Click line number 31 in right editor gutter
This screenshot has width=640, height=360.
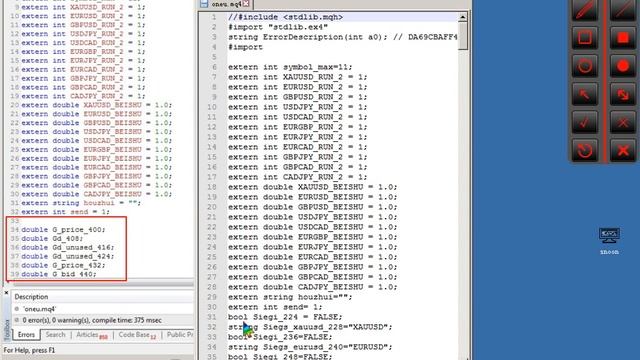[211, 317]
